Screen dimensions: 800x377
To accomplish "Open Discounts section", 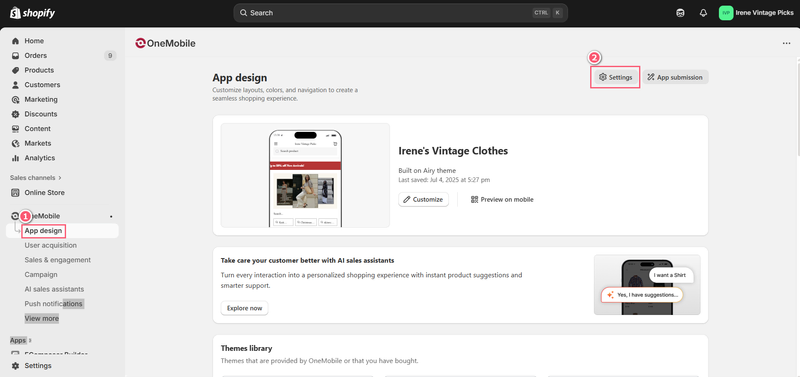I will click(x=41, y=114).
